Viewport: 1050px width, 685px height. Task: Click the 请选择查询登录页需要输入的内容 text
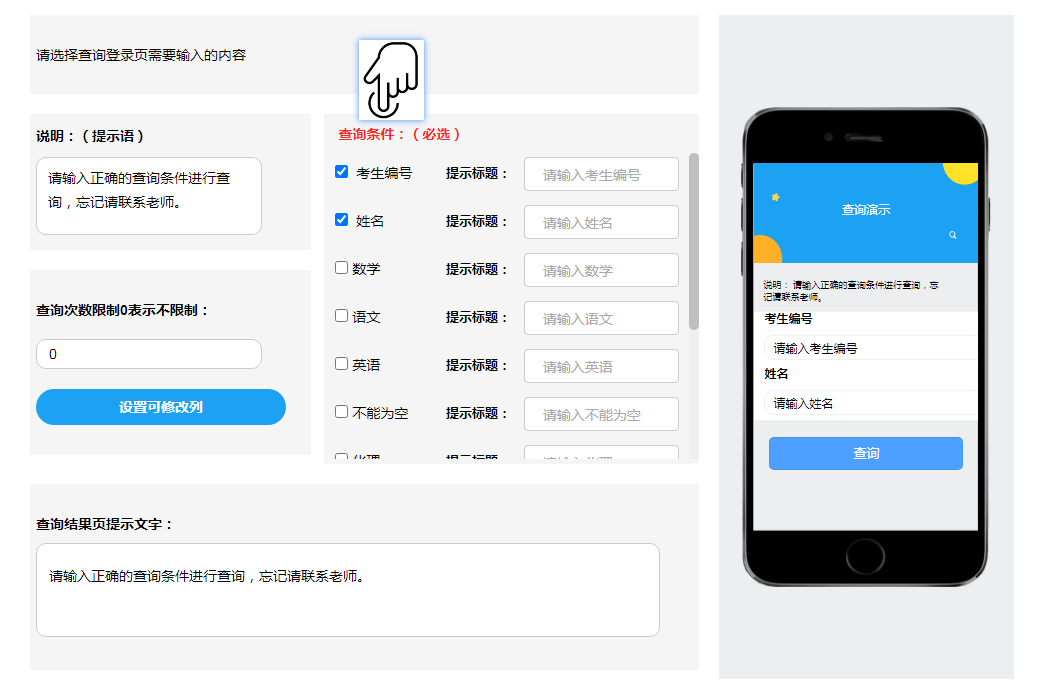(x=141, y=56)
